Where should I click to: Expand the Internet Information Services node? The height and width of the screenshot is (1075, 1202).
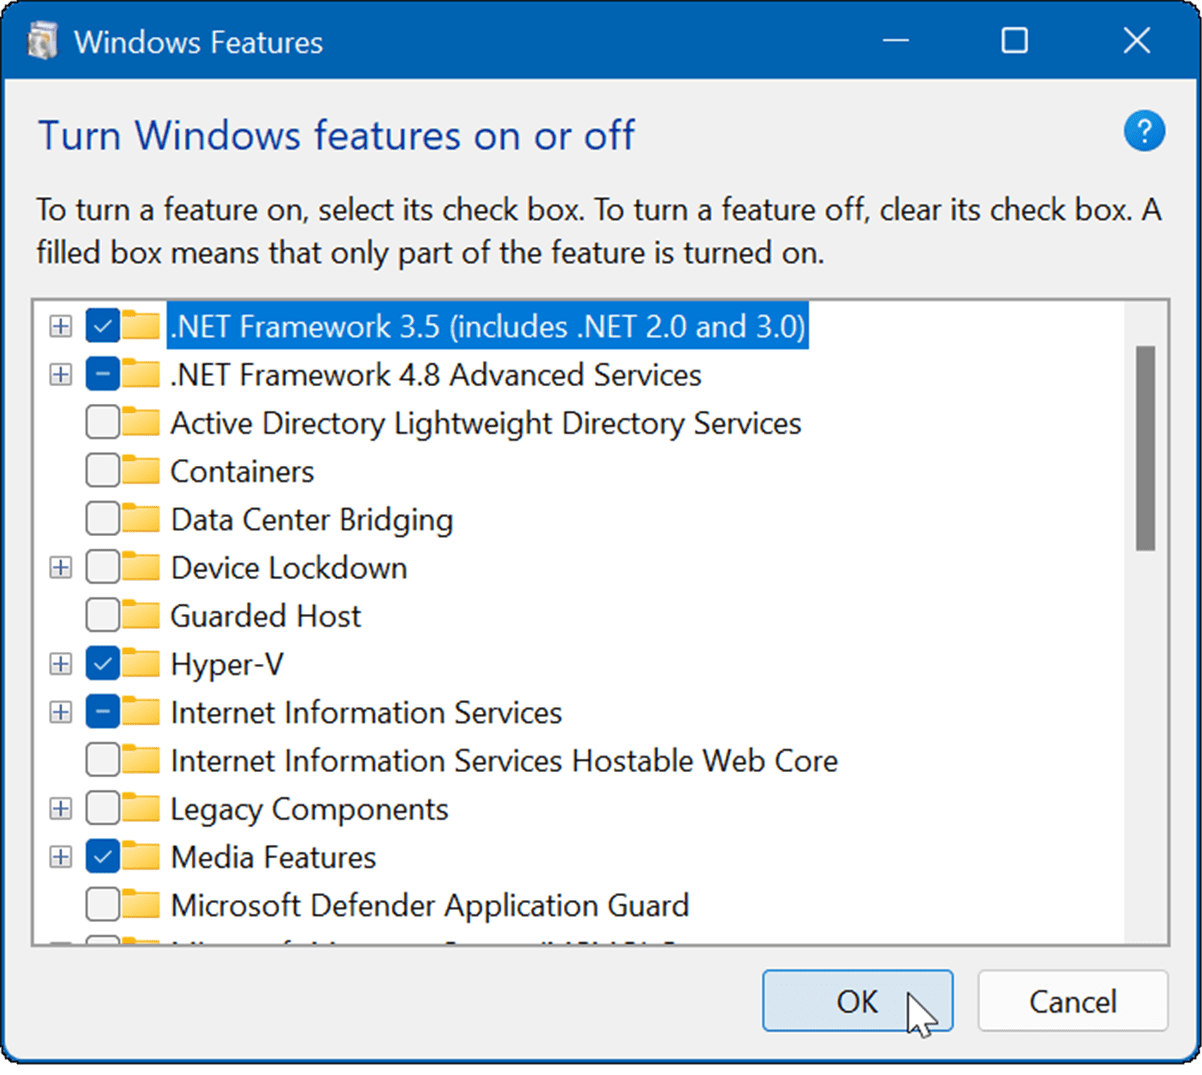coord(61,712)
